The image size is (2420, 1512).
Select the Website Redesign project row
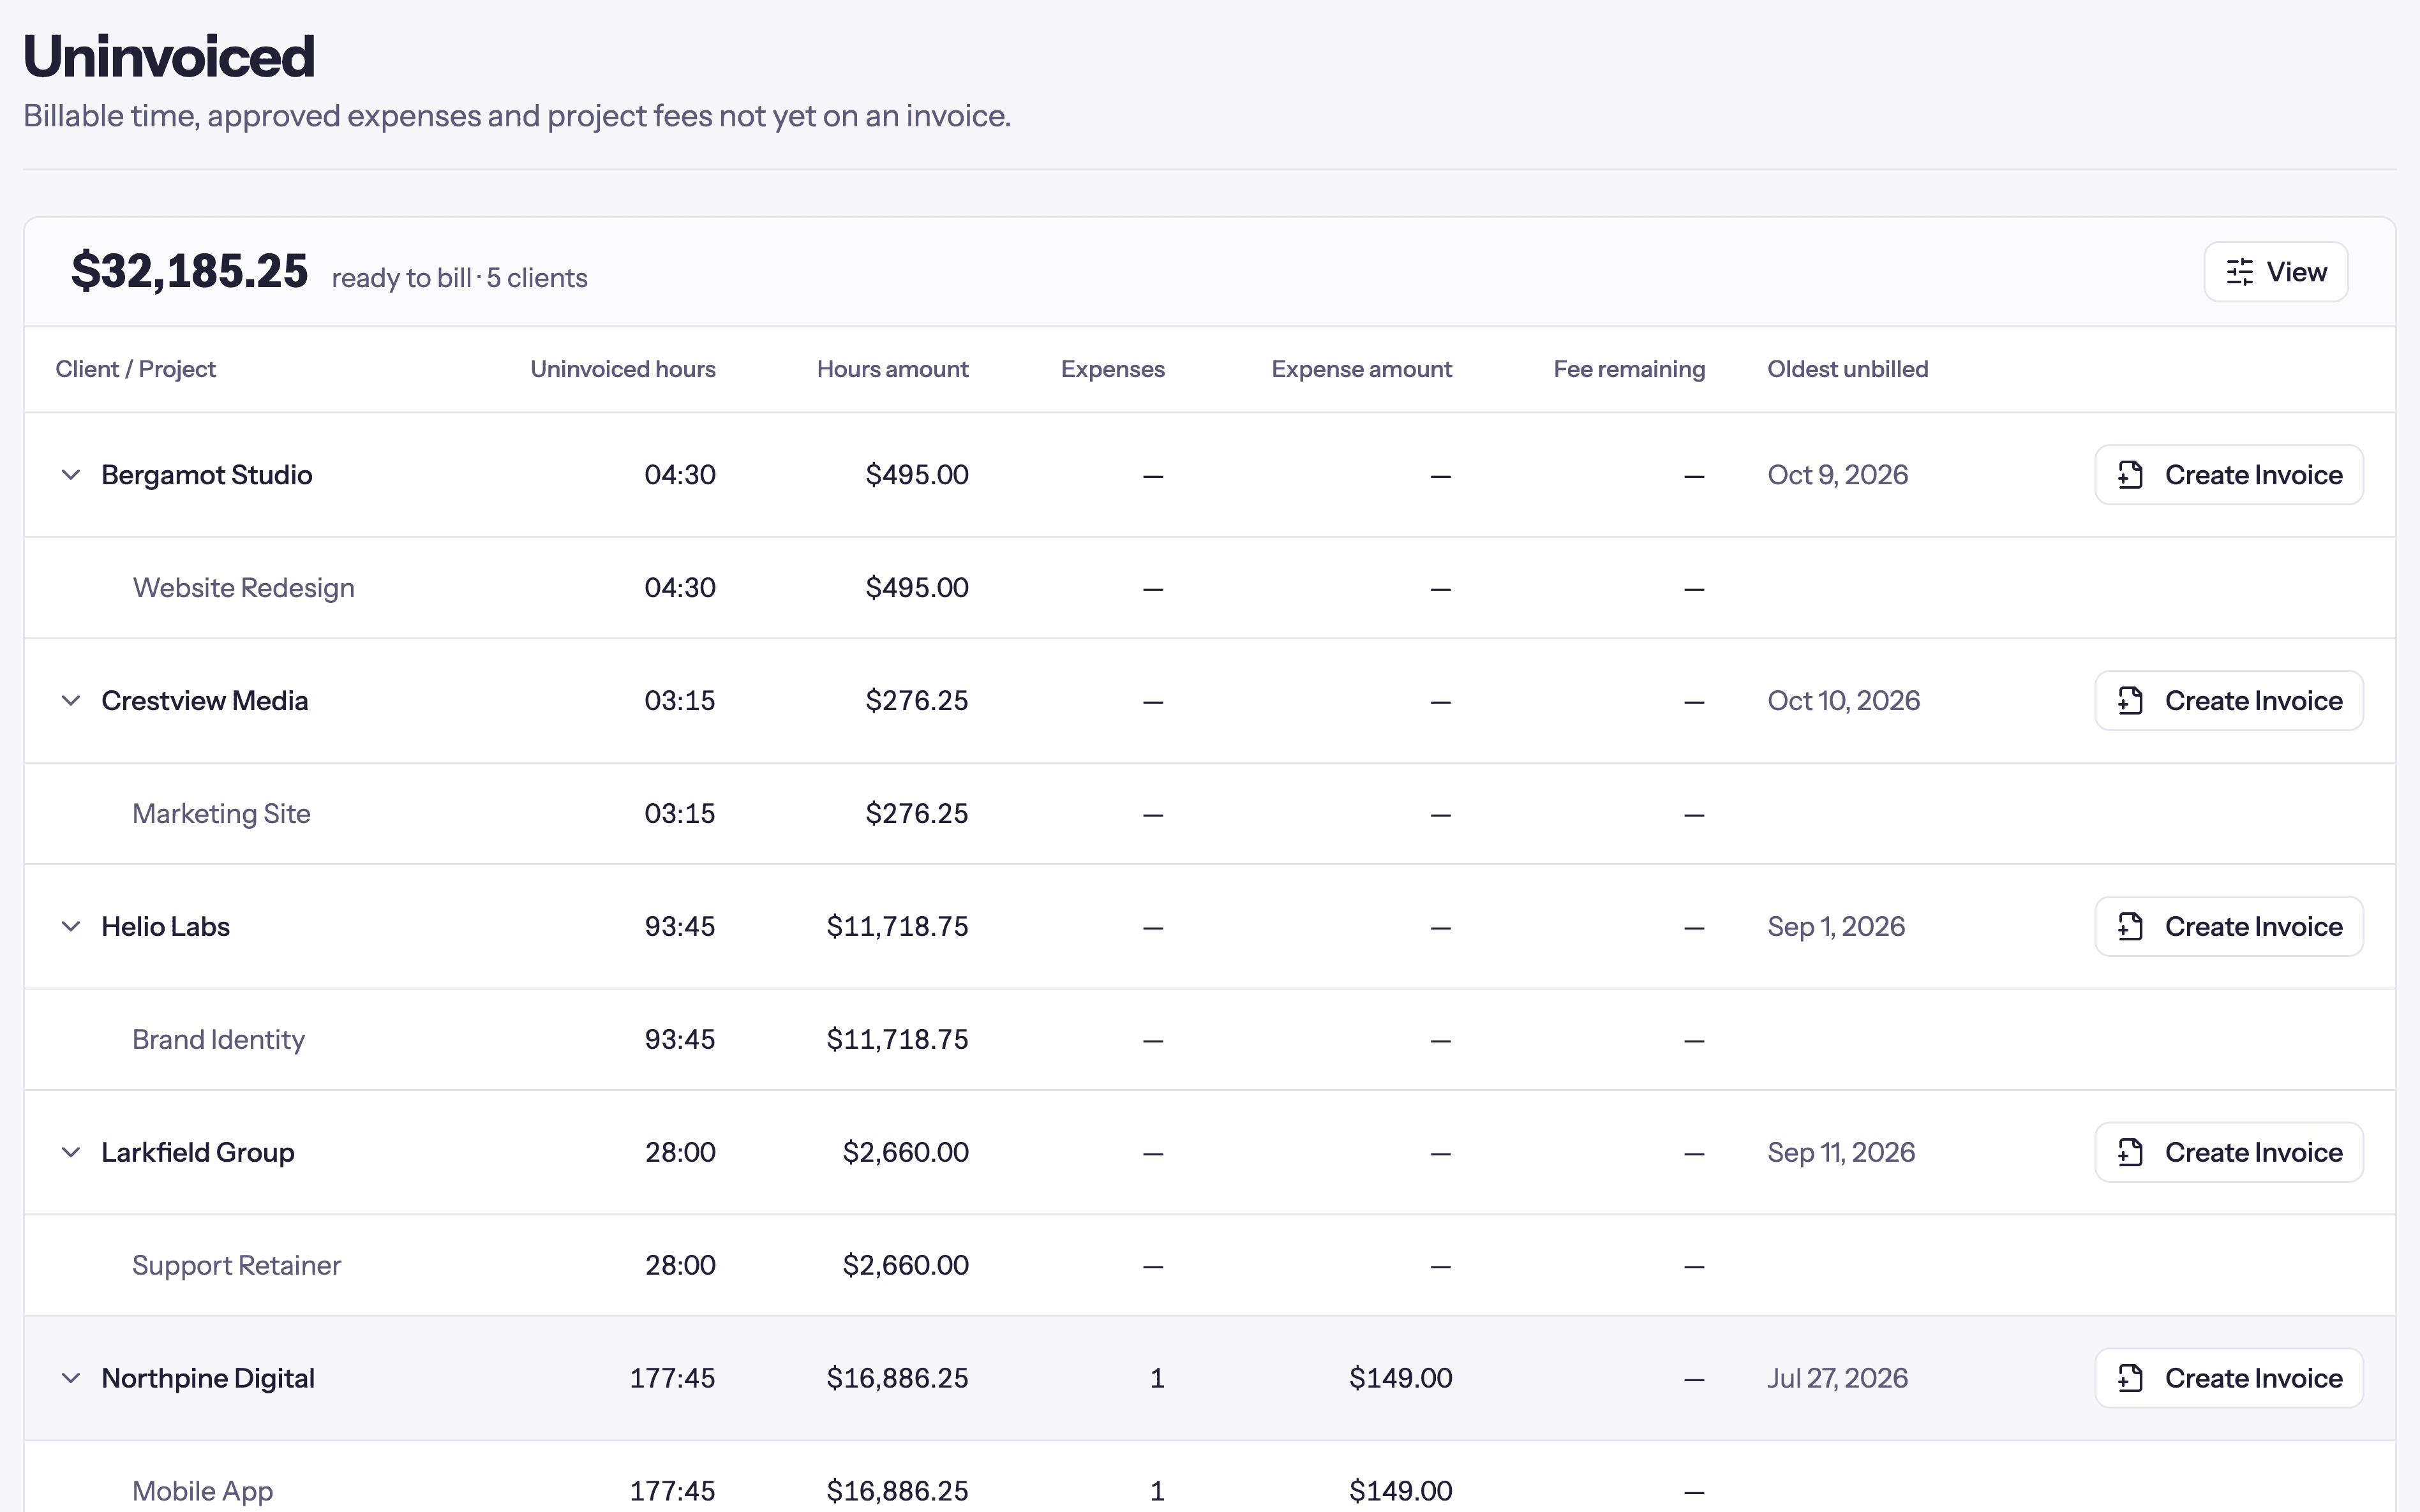[x=1209, y=588]
